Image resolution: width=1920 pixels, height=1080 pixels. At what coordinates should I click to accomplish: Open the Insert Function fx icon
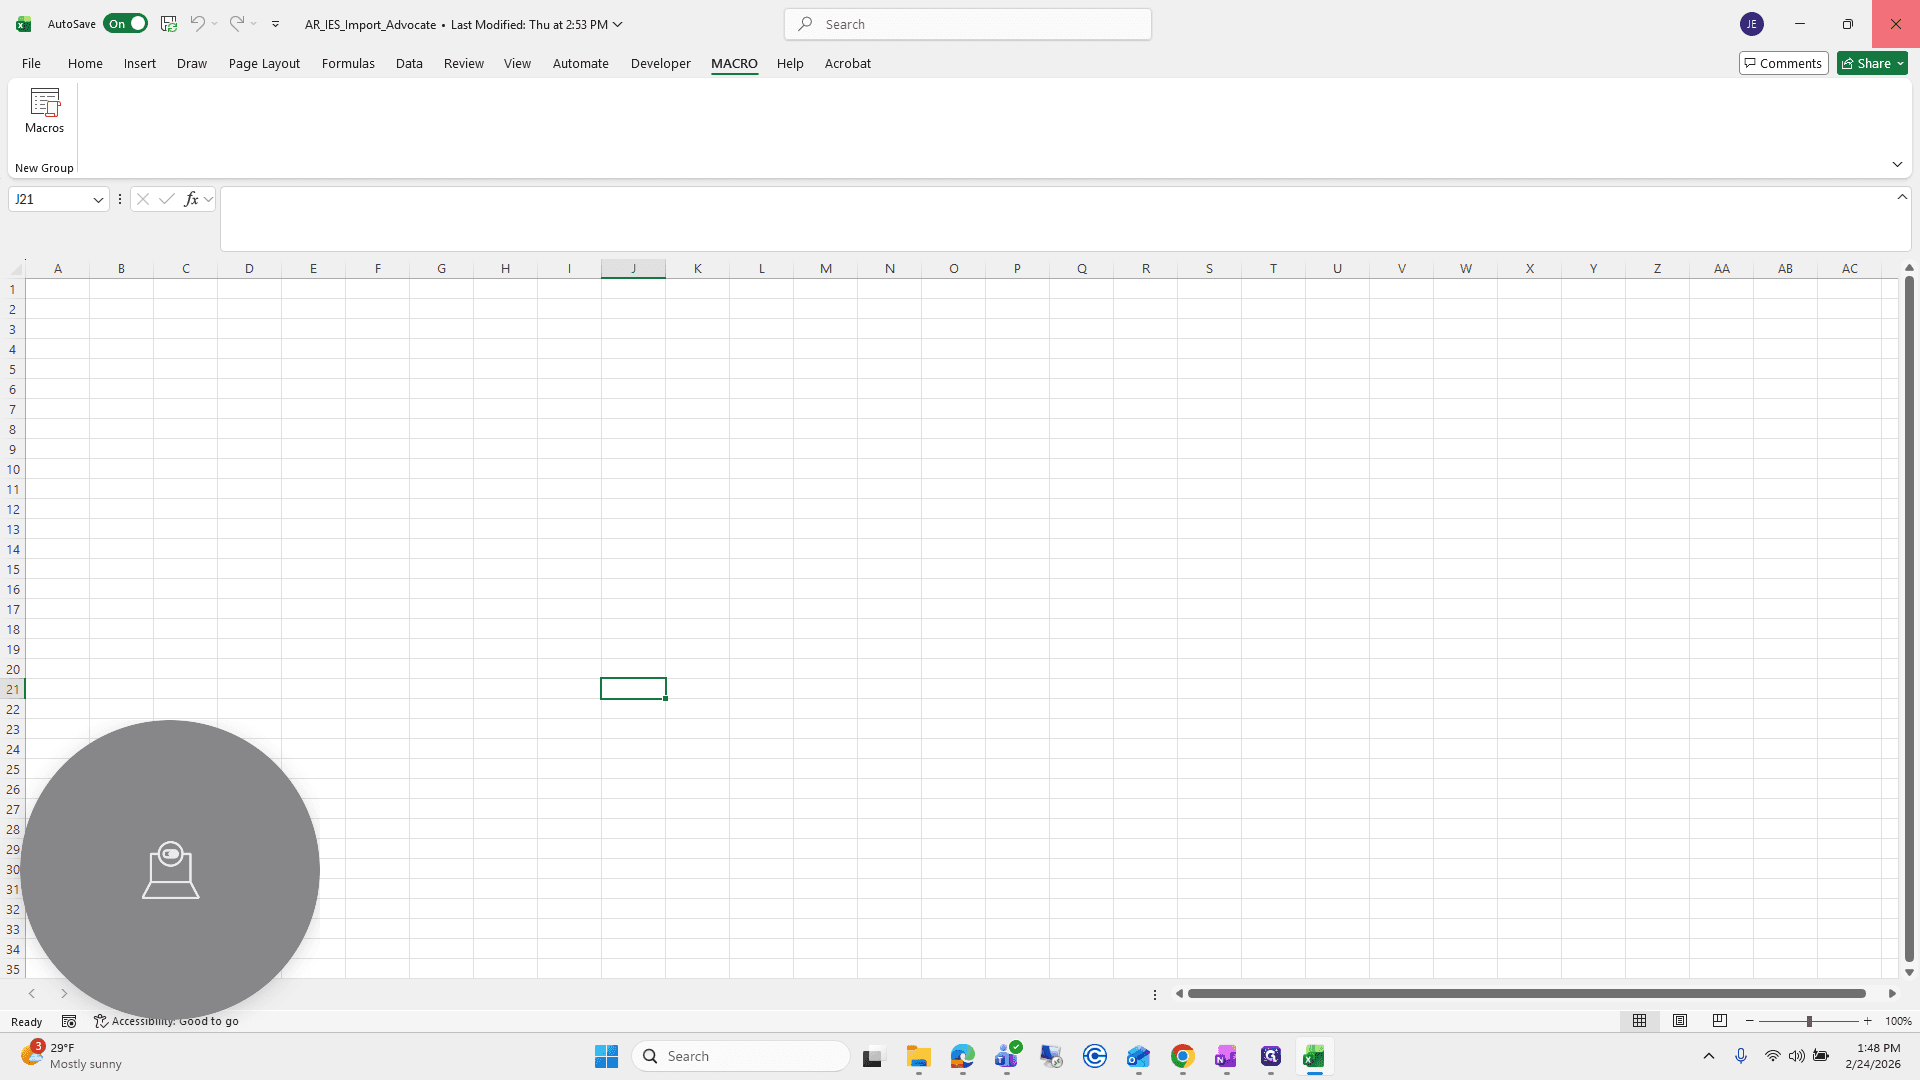(191, 199)
